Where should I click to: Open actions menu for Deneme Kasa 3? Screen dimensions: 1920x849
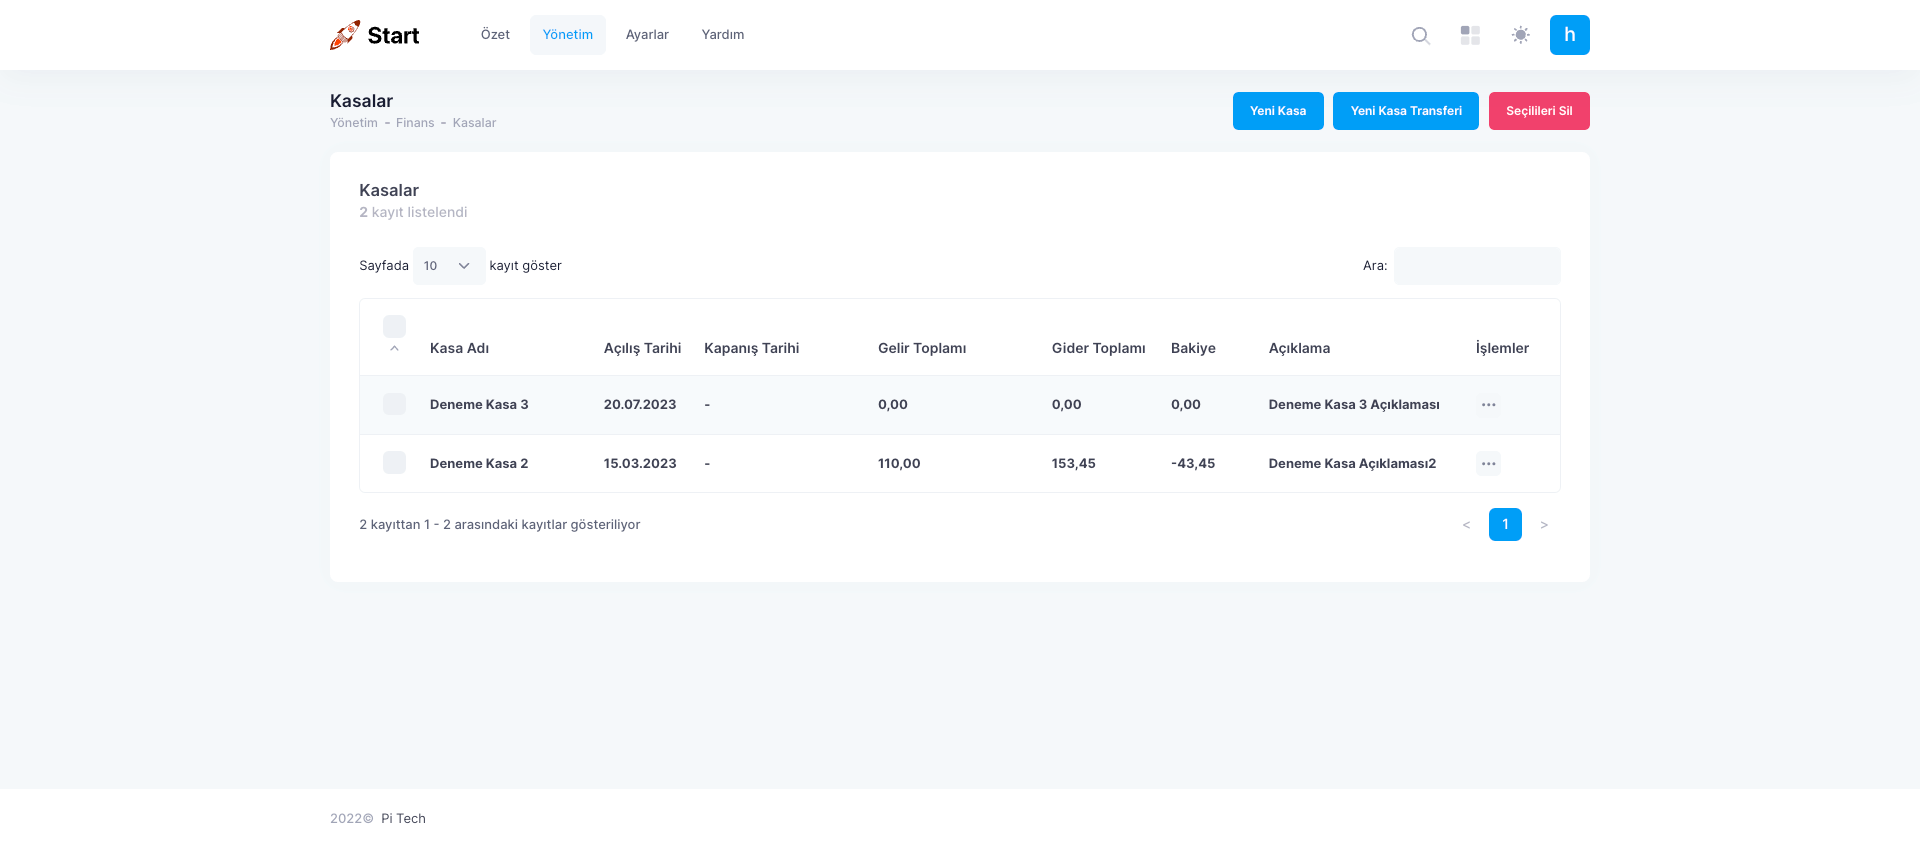[x=1488, y=405]
